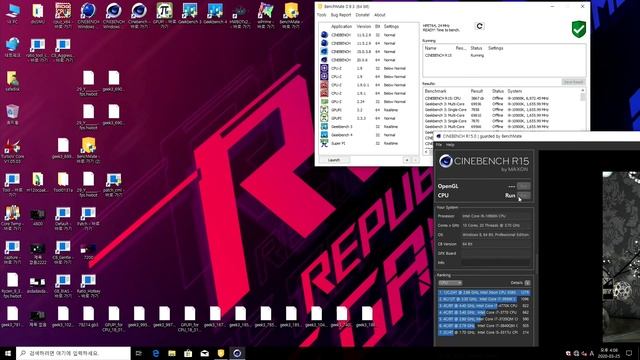Screen dimensions: 640x360
Task: Open the Donate menu in BenchMate
Action: tap(362, 15)
